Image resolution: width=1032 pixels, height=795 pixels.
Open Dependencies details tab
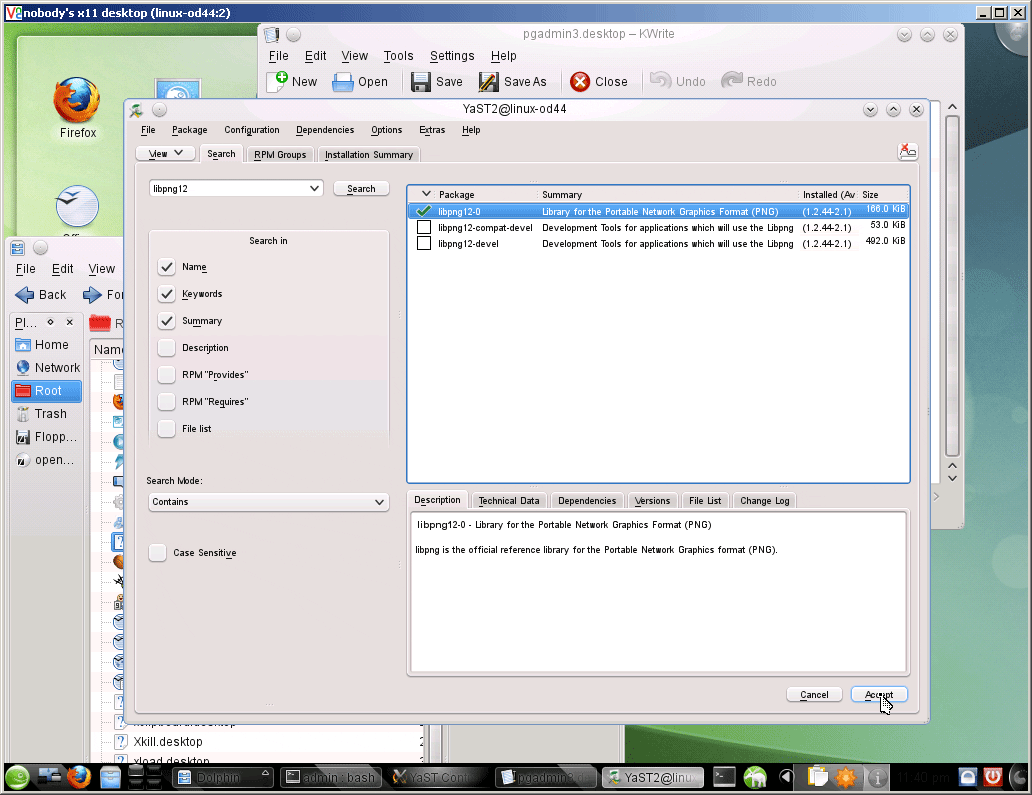pyautogui.click(x=587, y=501)
